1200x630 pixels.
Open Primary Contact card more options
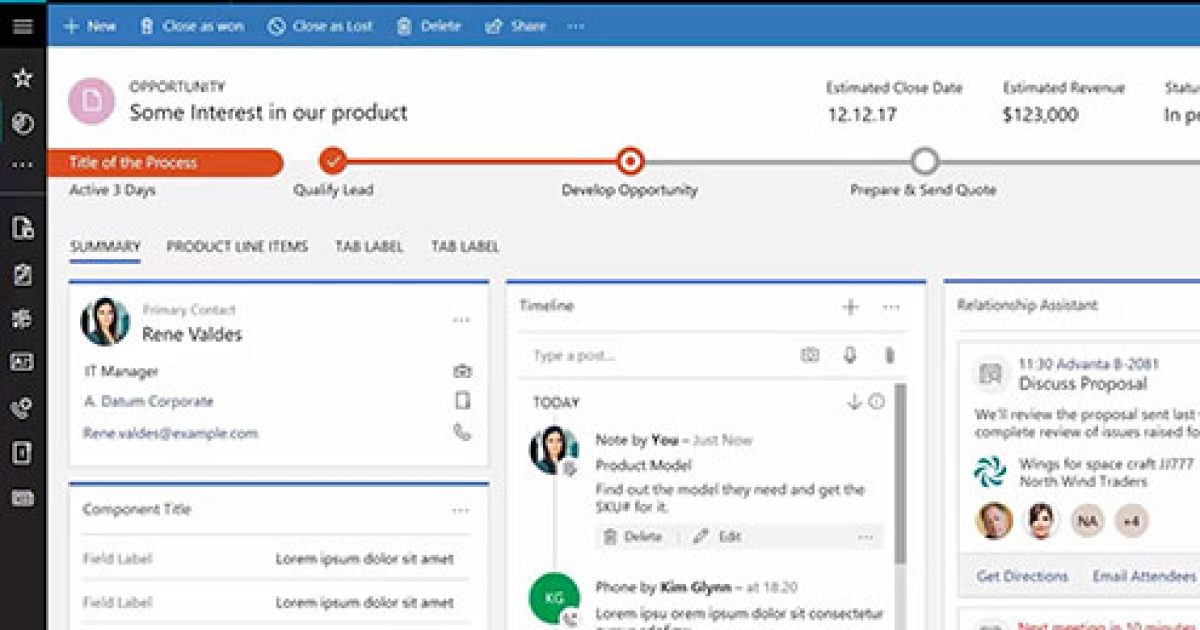click(x=461, y=320)
